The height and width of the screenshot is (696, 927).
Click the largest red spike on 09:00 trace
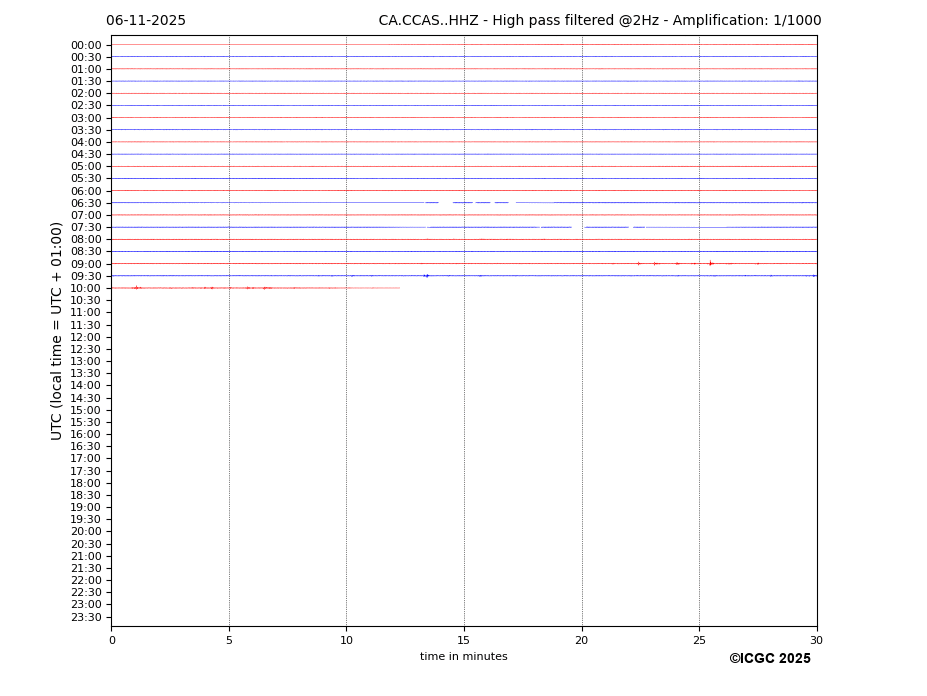[x=710, y=263]
